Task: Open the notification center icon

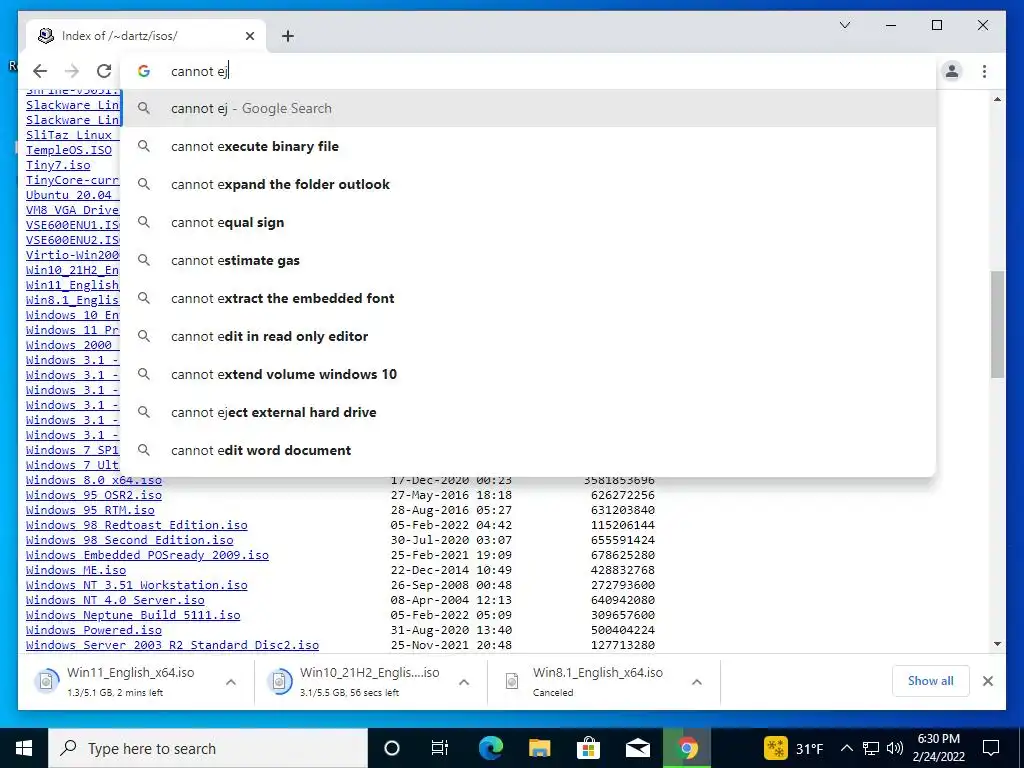Action: (x=991, y=748)
